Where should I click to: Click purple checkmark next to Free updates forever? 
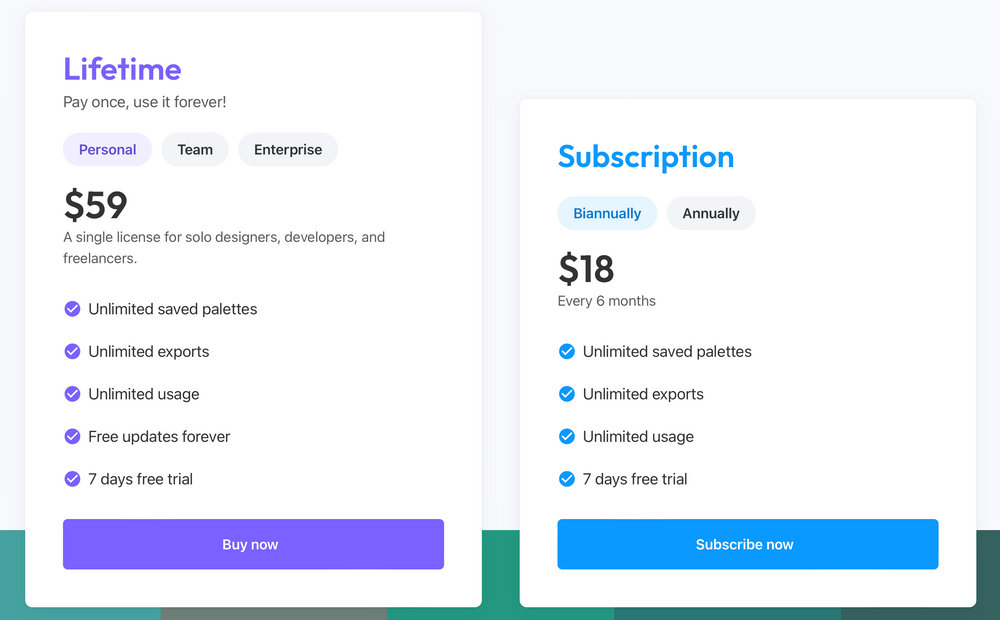click(72, 436)
